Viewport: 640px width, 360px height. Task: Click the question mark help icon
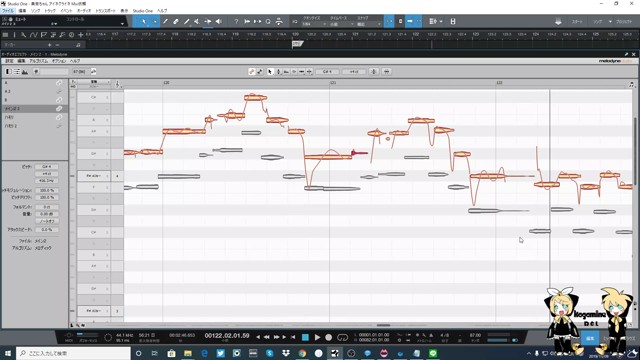click(236, 21)
